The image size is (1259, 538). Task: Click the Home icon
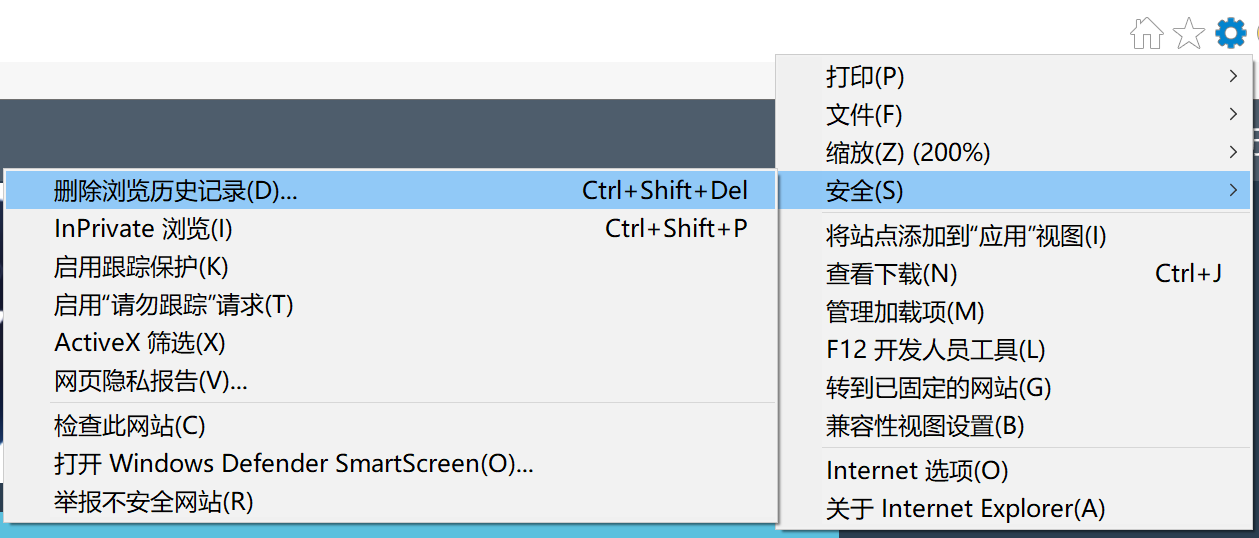click(x=1146, y=34)
